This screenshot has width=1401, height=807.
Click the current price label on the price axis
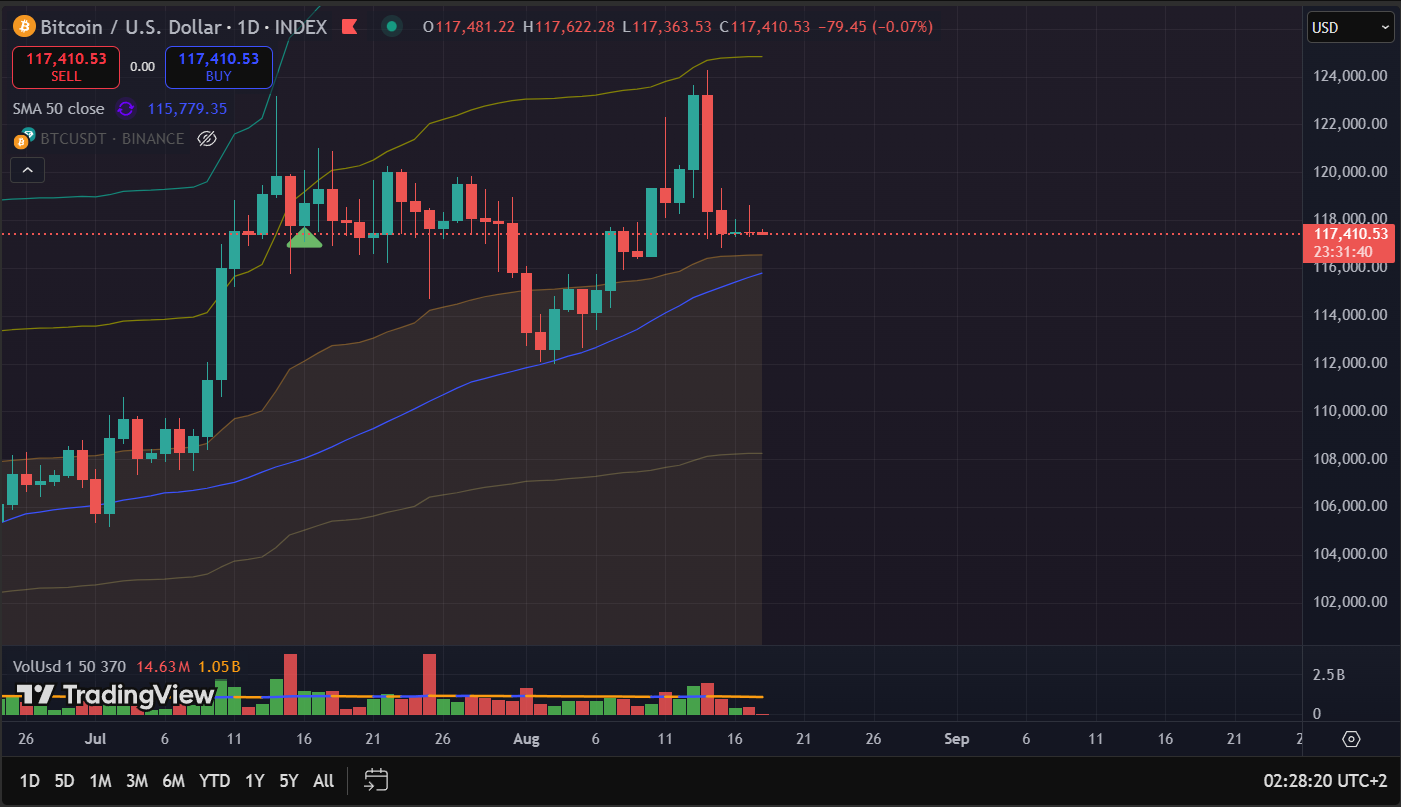1348,243
